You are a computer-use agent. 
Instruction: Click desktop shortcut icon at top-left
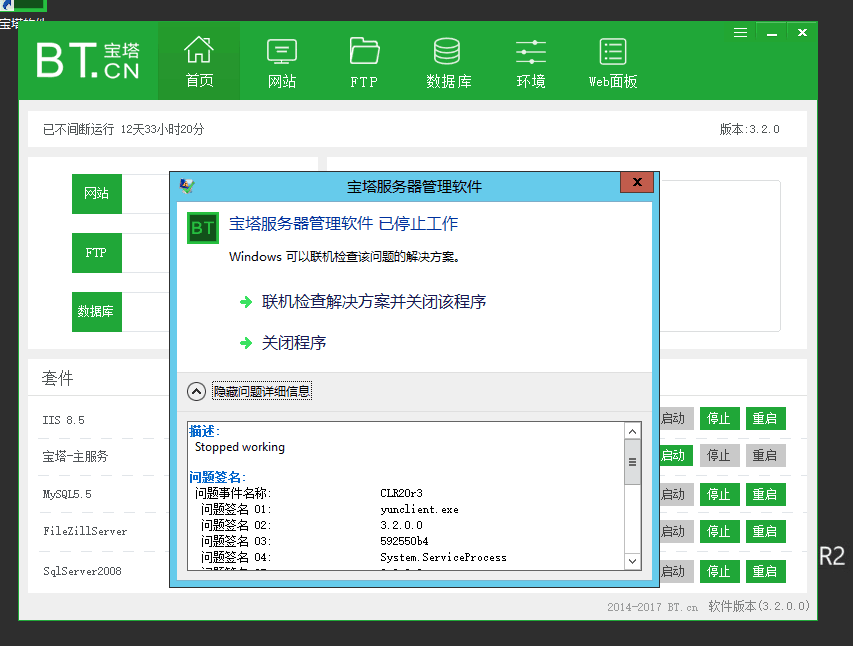23,6
